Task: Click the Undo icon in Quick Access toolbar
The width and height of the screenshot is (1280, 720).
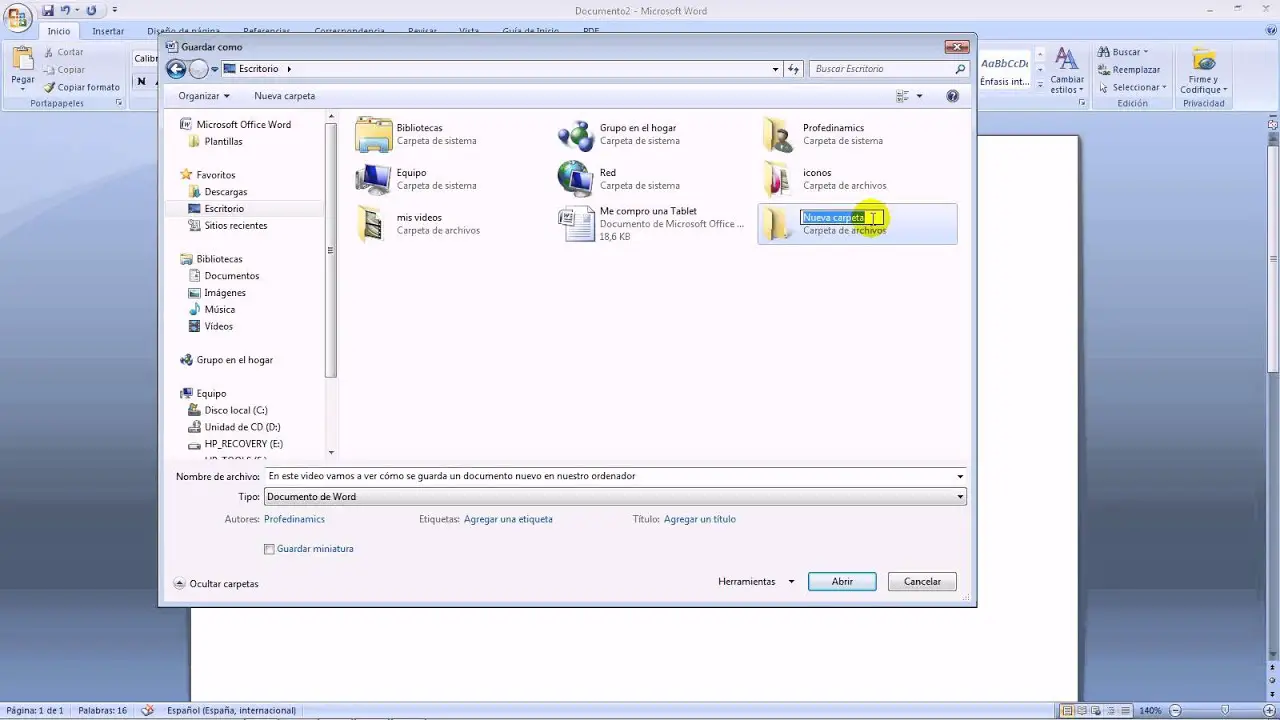Action: click(67, 10)
